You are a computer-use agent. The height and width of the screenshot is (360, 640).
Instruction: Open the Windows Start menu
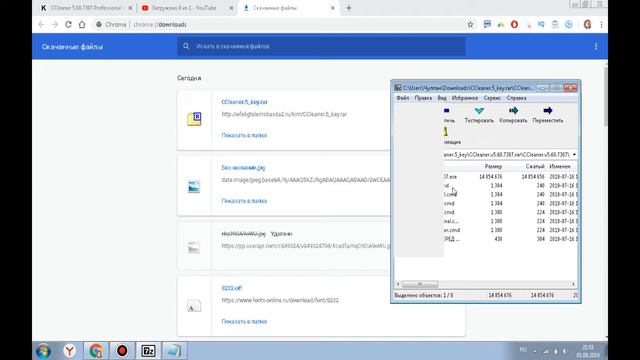[x=43, y=351]
